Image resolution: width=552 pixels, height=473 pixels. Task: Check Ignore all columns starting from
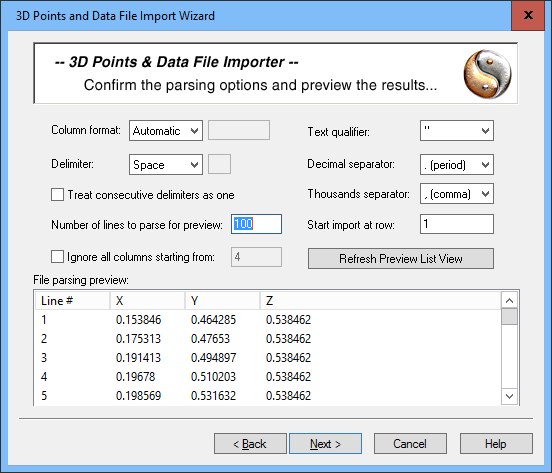[57, 257]
